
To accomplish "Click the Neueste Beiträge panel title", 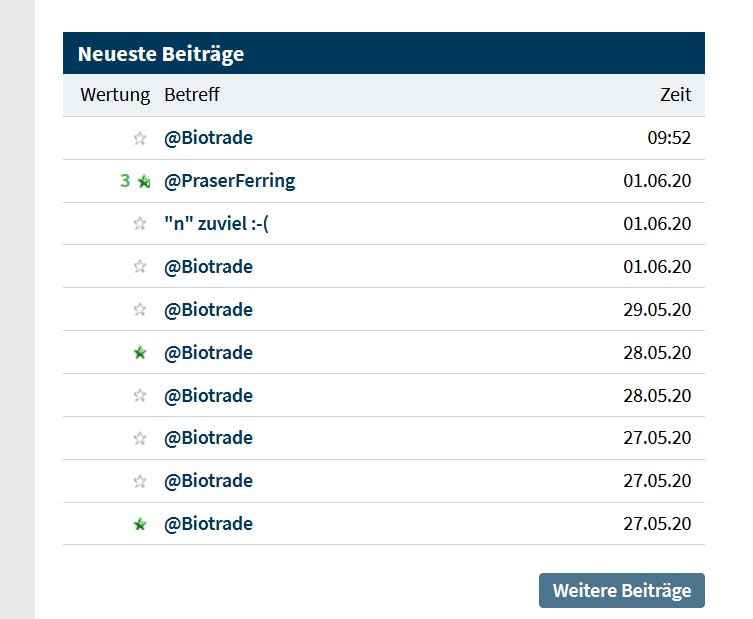I will click(x=161, y=54).
